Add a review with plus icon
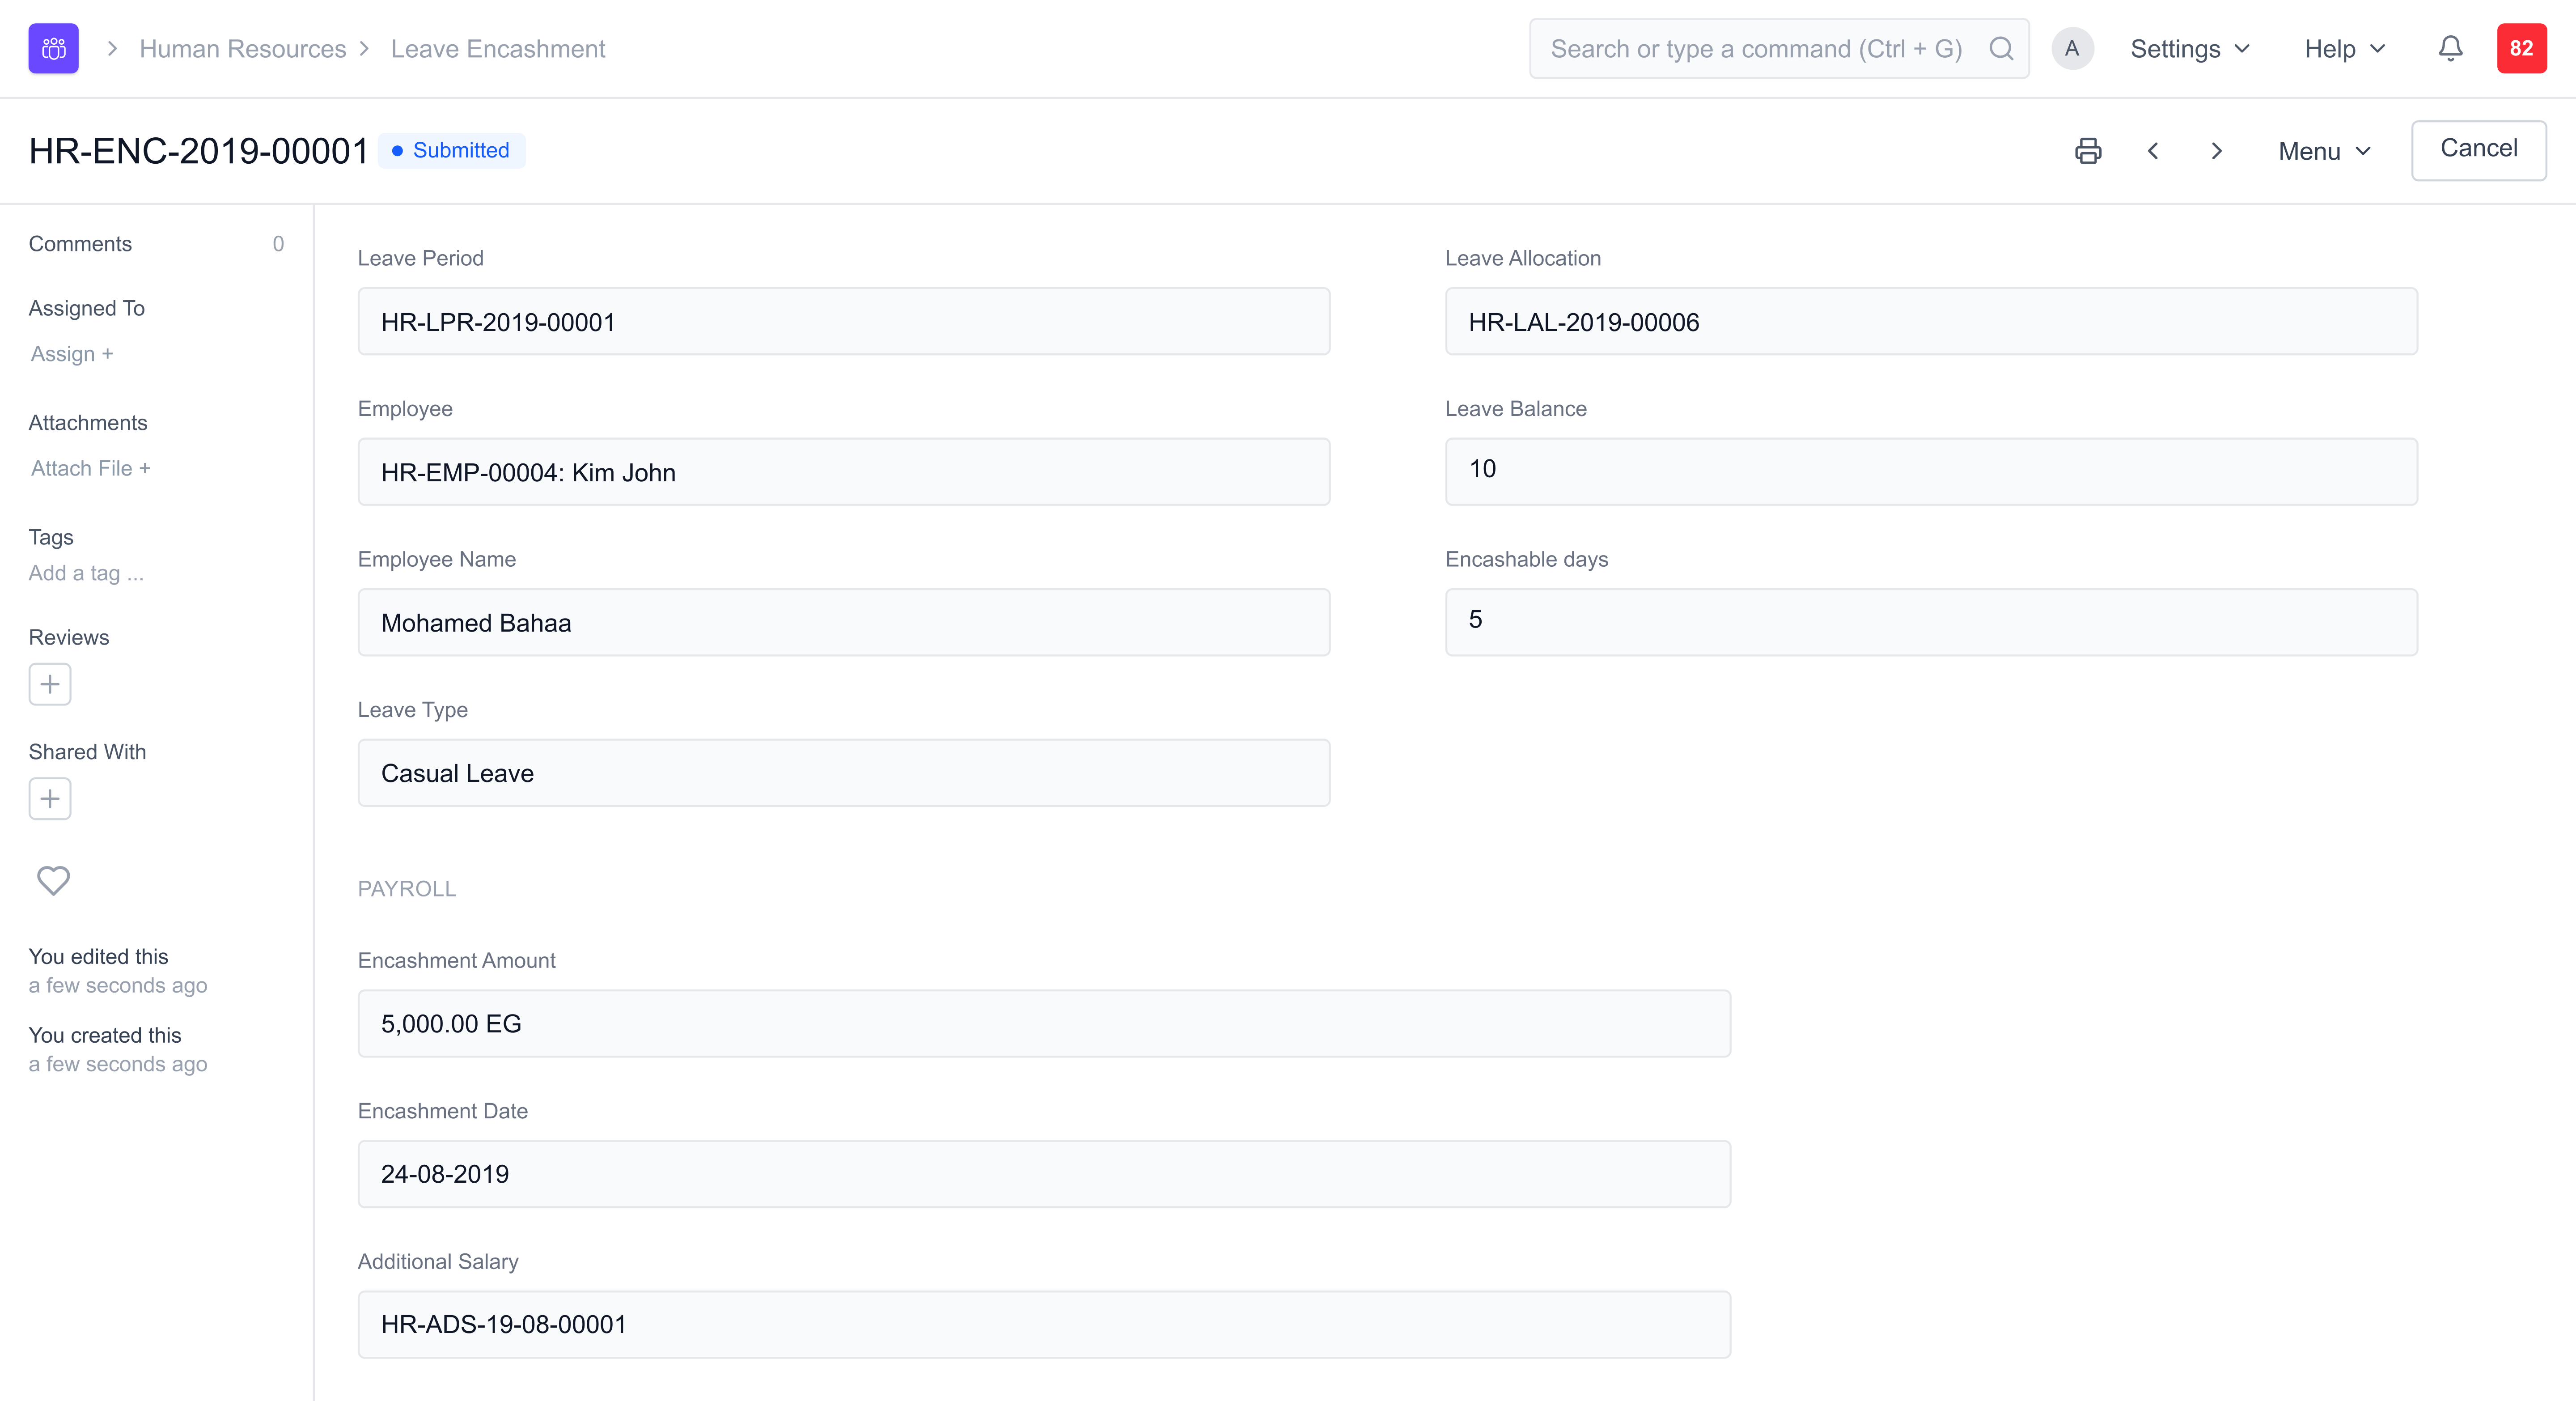2576x1401 pixels. (50, 684)
